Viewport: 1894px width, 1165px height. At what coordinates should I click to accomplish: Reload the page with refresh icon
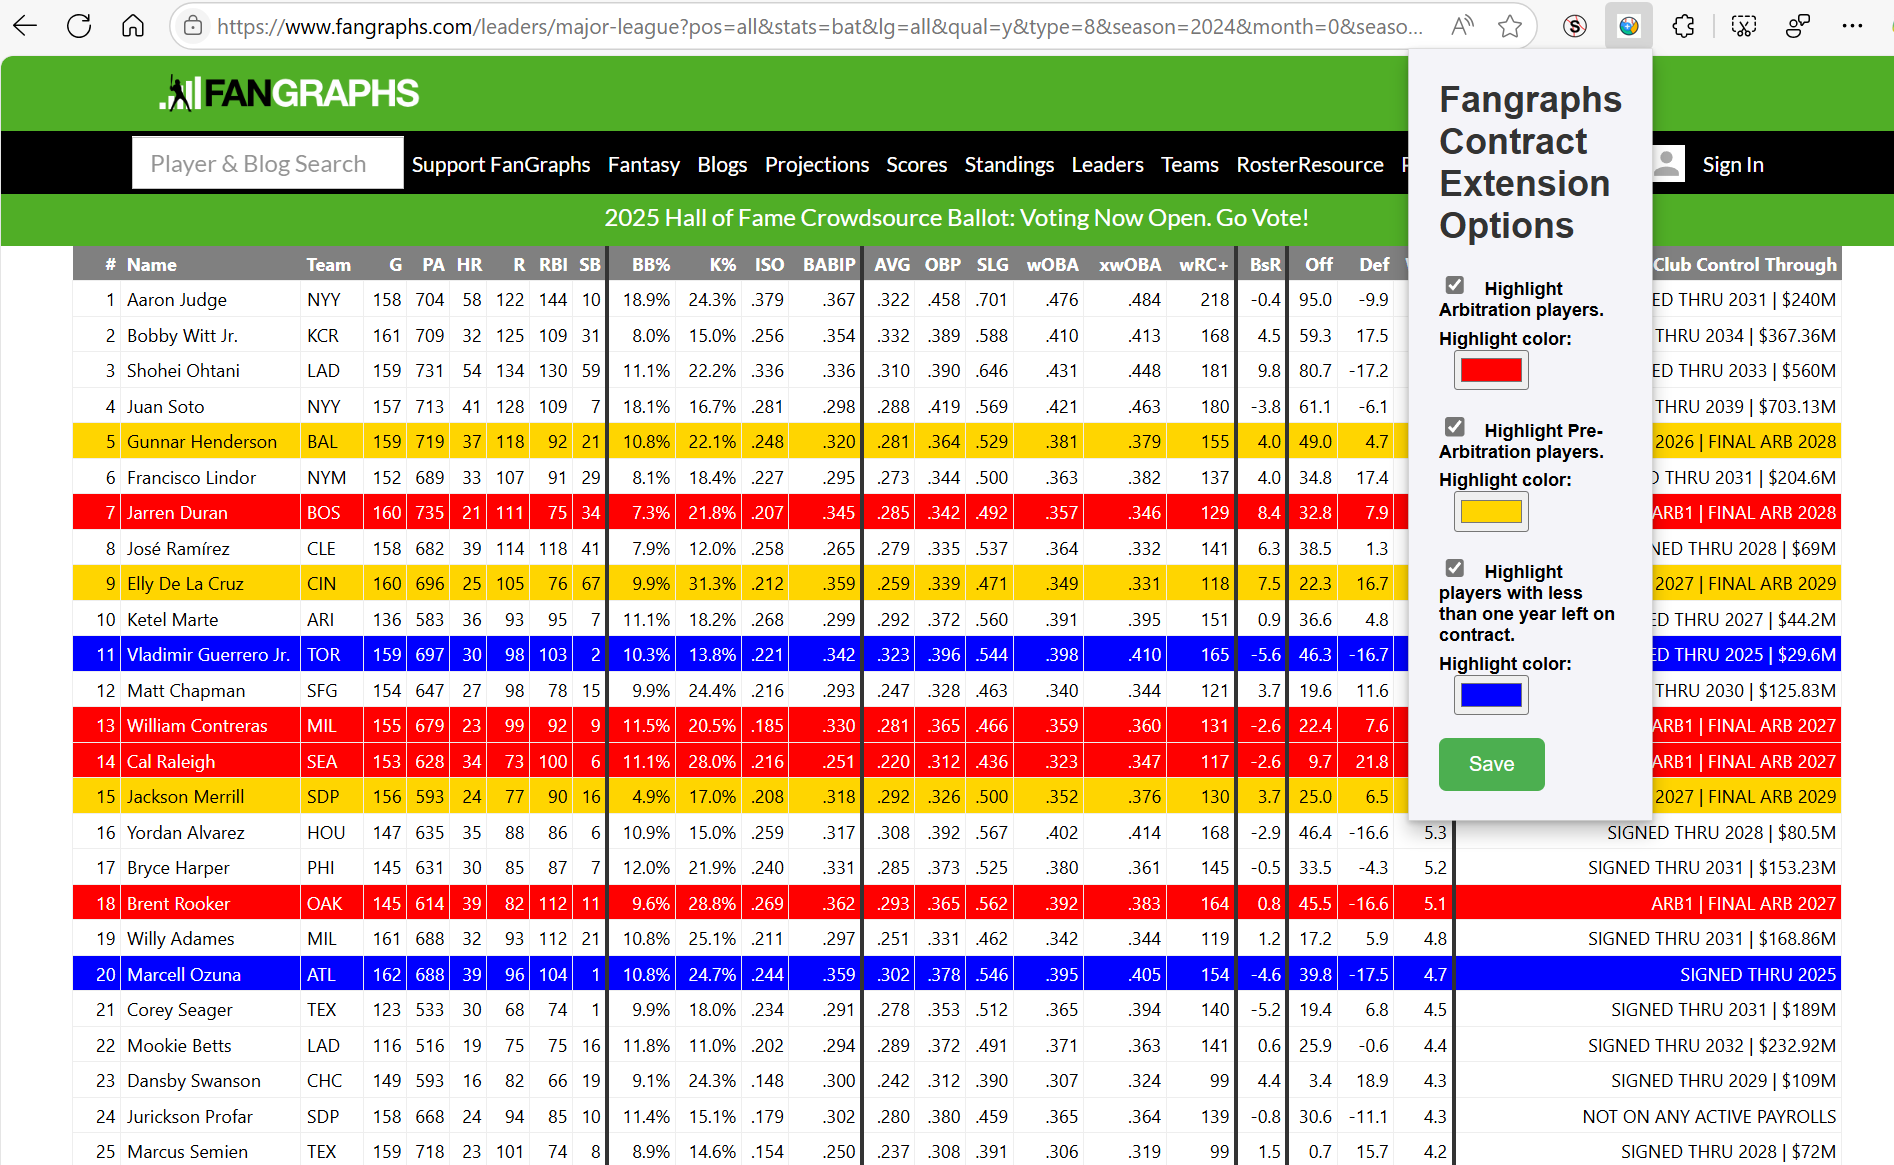coord(79,26)
